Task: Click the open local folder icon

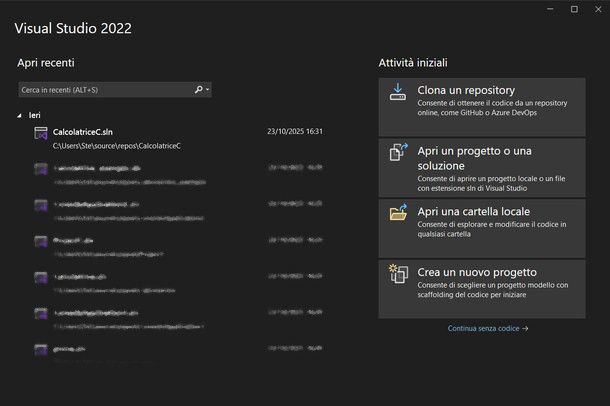Action: (398, 212)
